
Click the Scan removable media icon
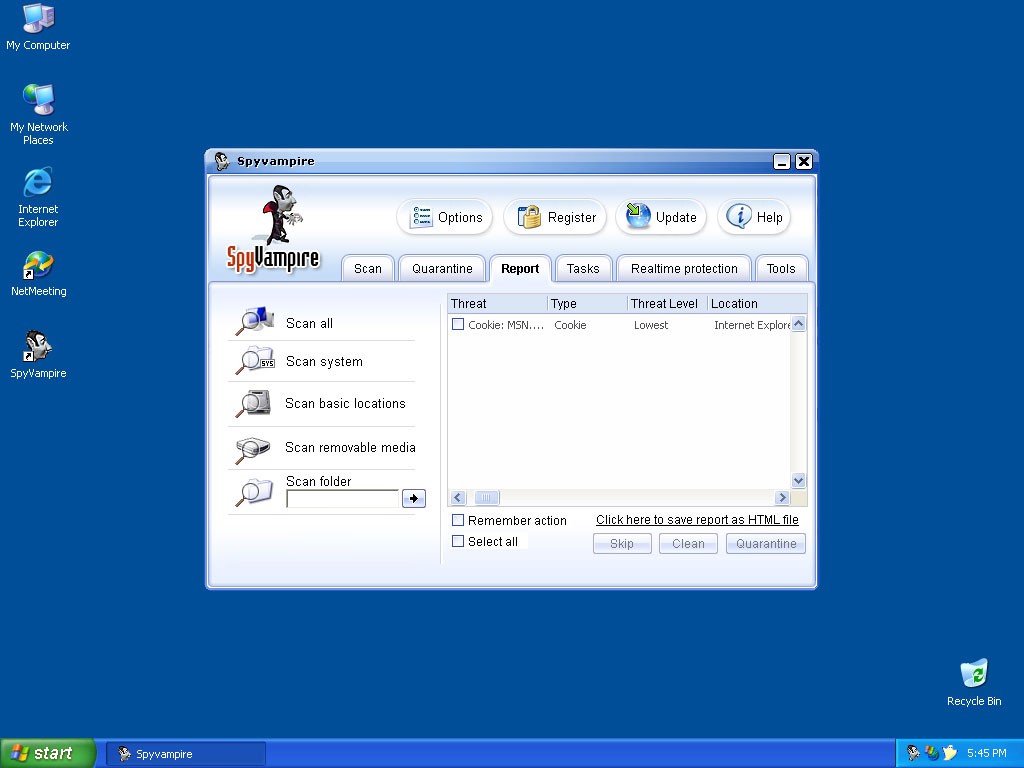point(254,448)
